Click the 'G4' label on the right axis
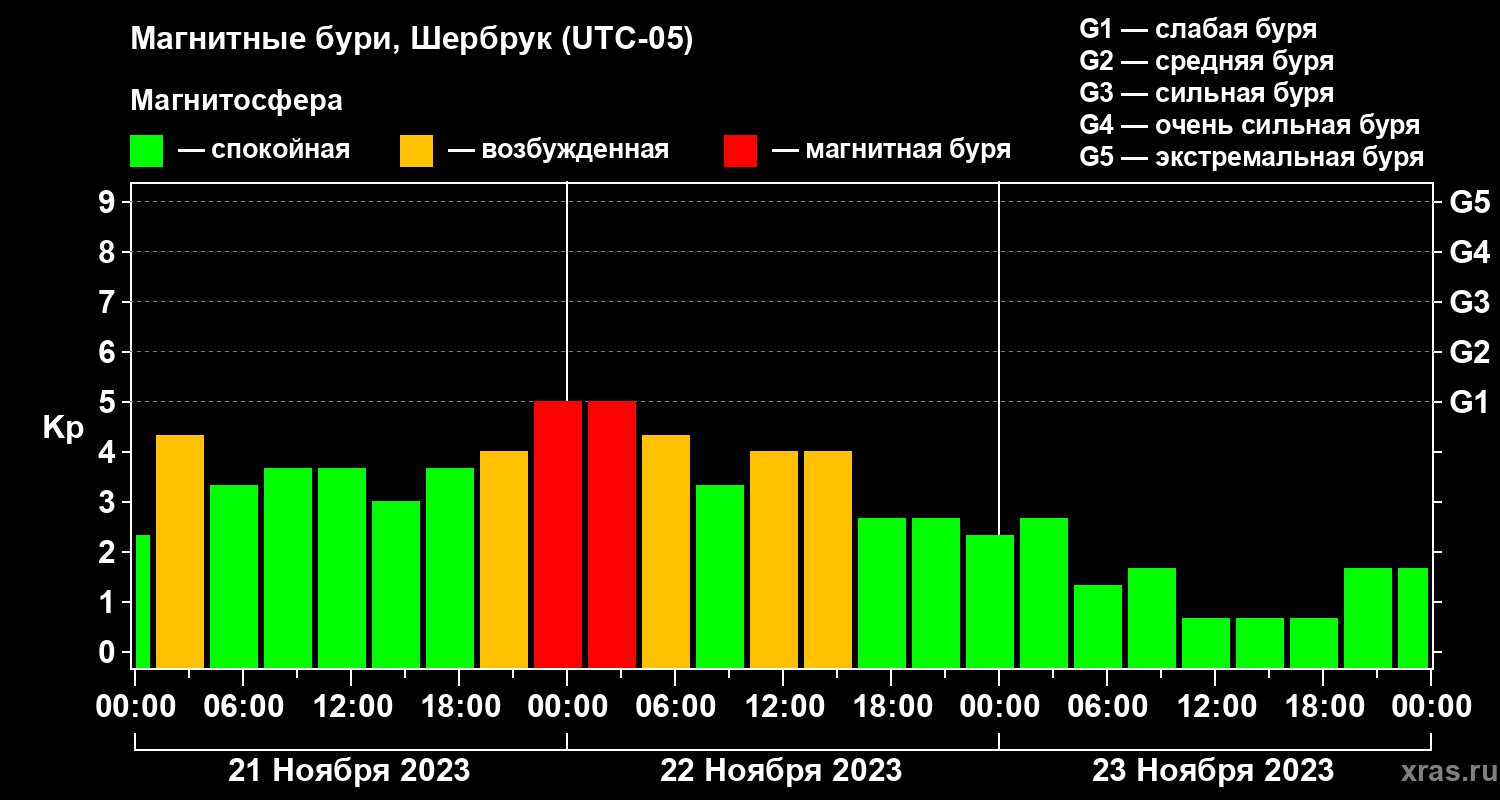Image resolution: width=1500 pixels, height=800 pixels. [x=1469, y=252]
